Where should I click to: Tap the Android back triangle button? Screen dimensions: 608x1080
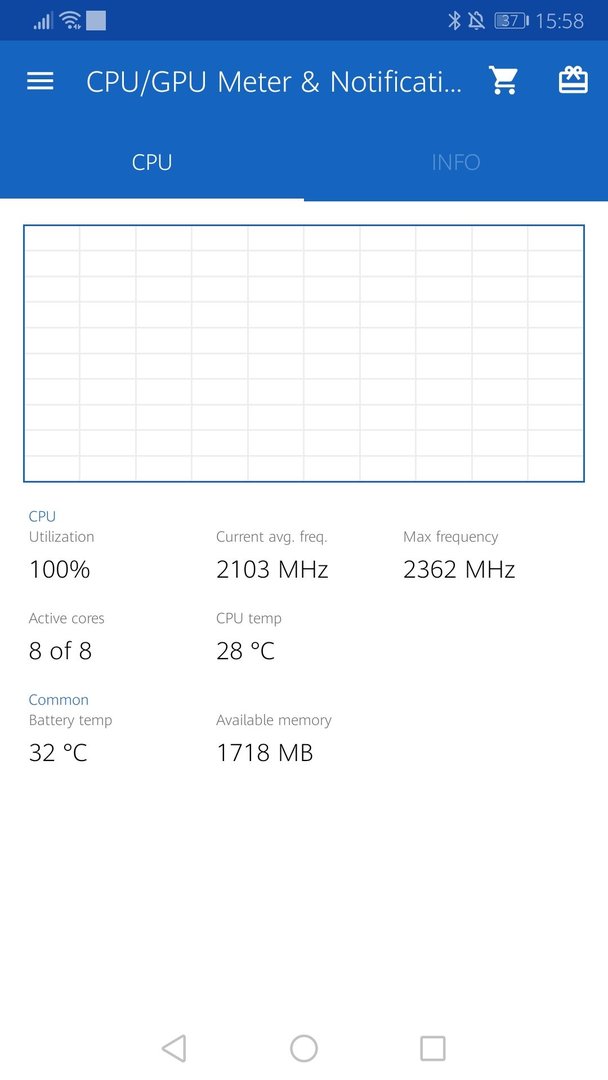tap(174, 1048)
